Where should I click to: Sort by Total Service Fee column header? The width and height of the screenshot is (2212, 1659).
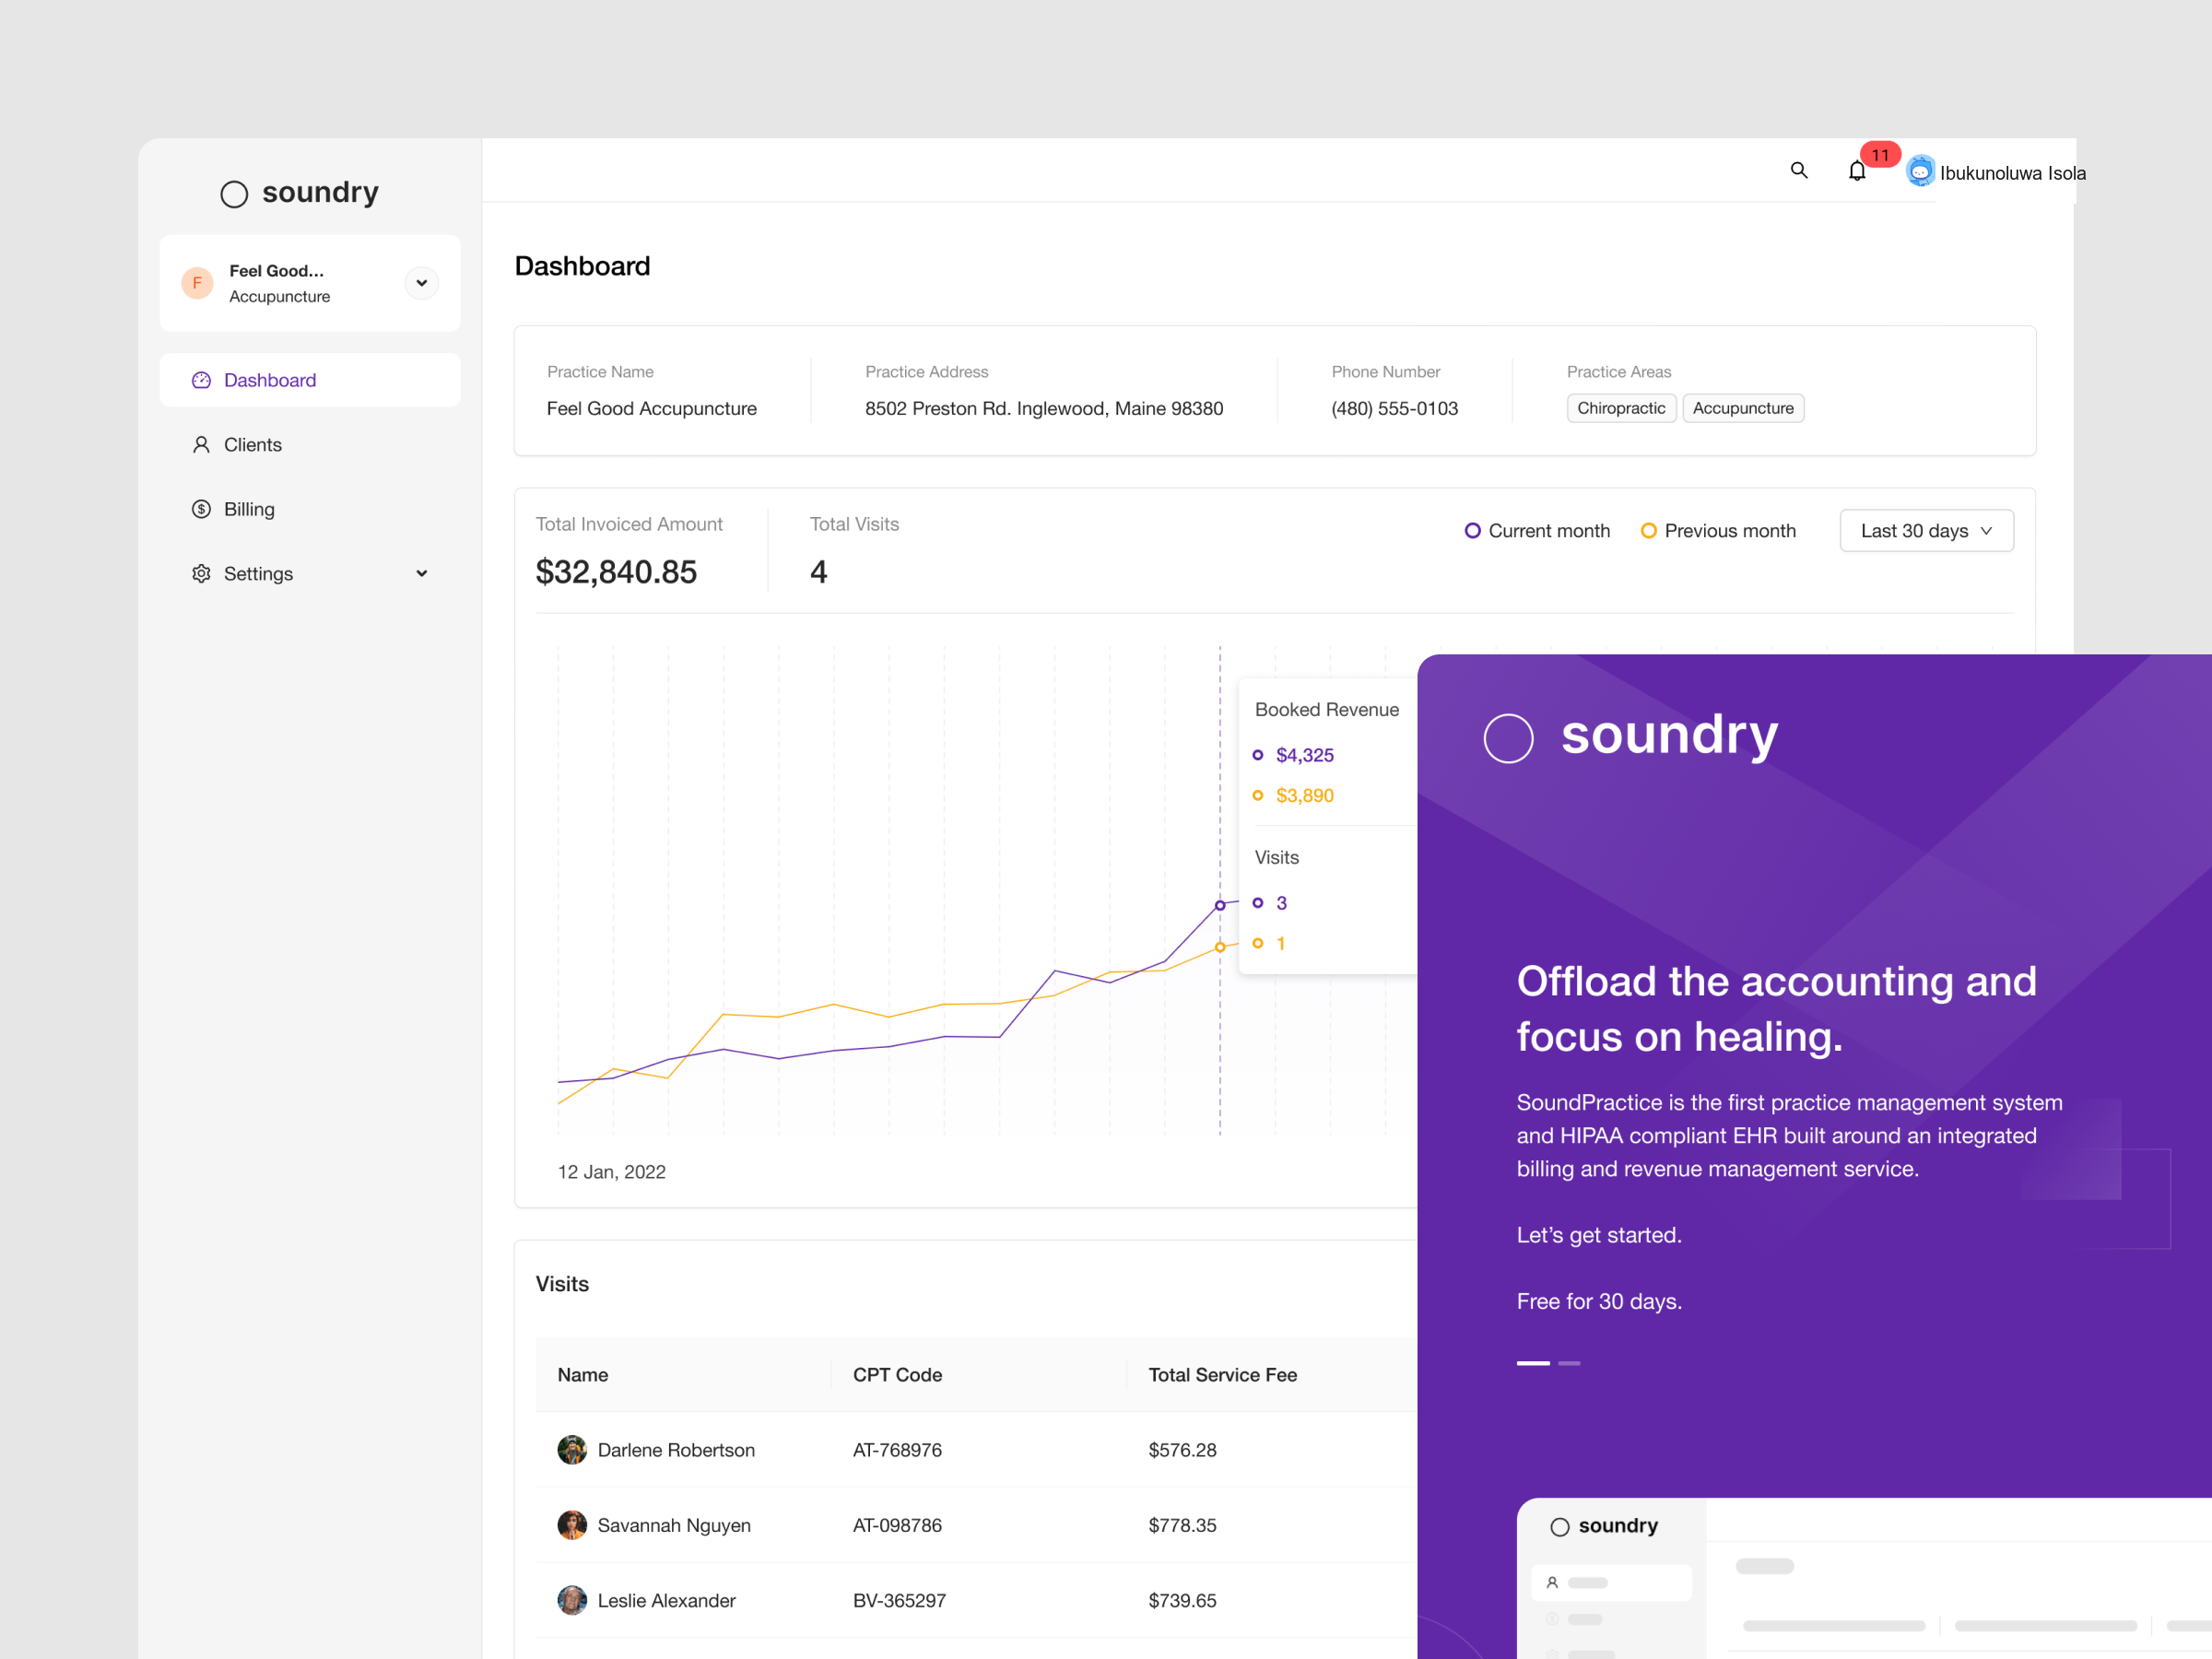pos(1222,1375)
